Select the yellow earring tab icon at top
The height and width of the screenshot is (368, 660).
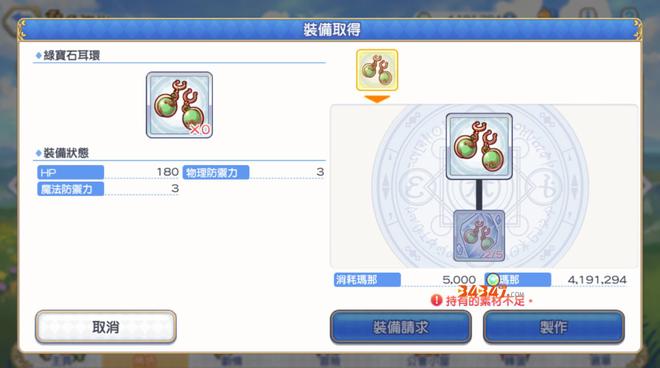[377, 70]
